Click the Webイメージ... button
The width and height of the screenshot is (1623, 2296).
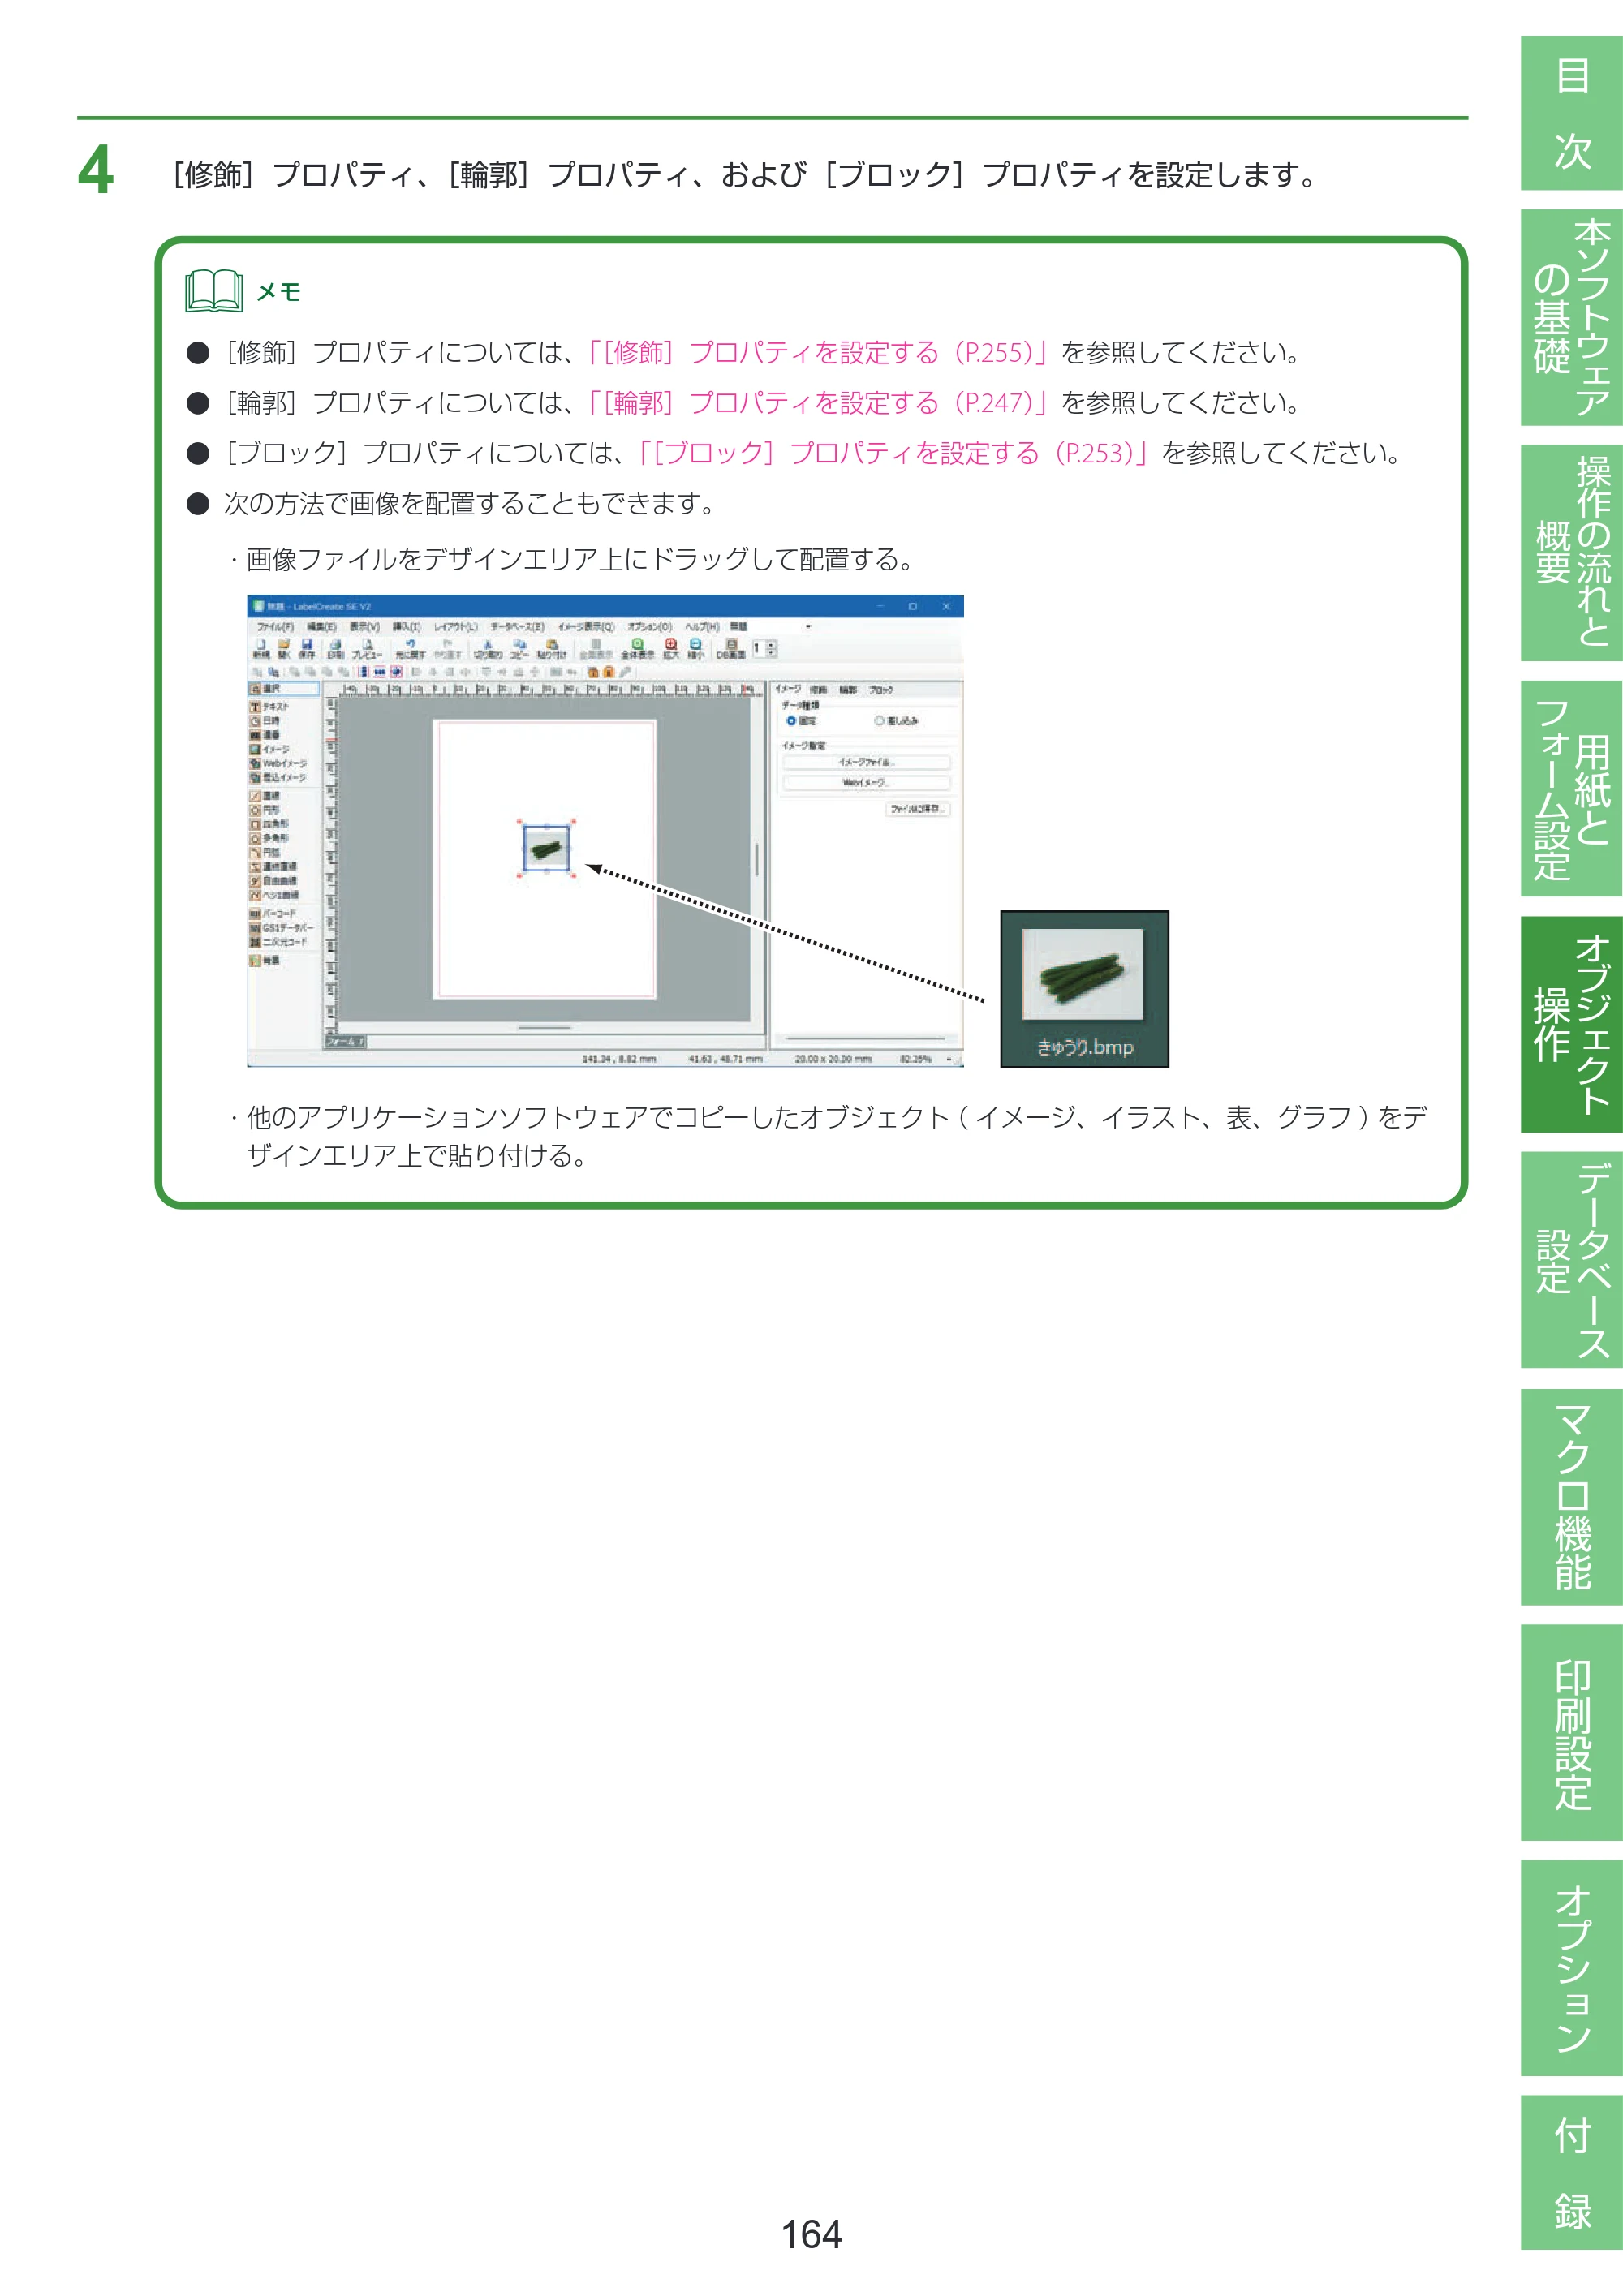866,783
